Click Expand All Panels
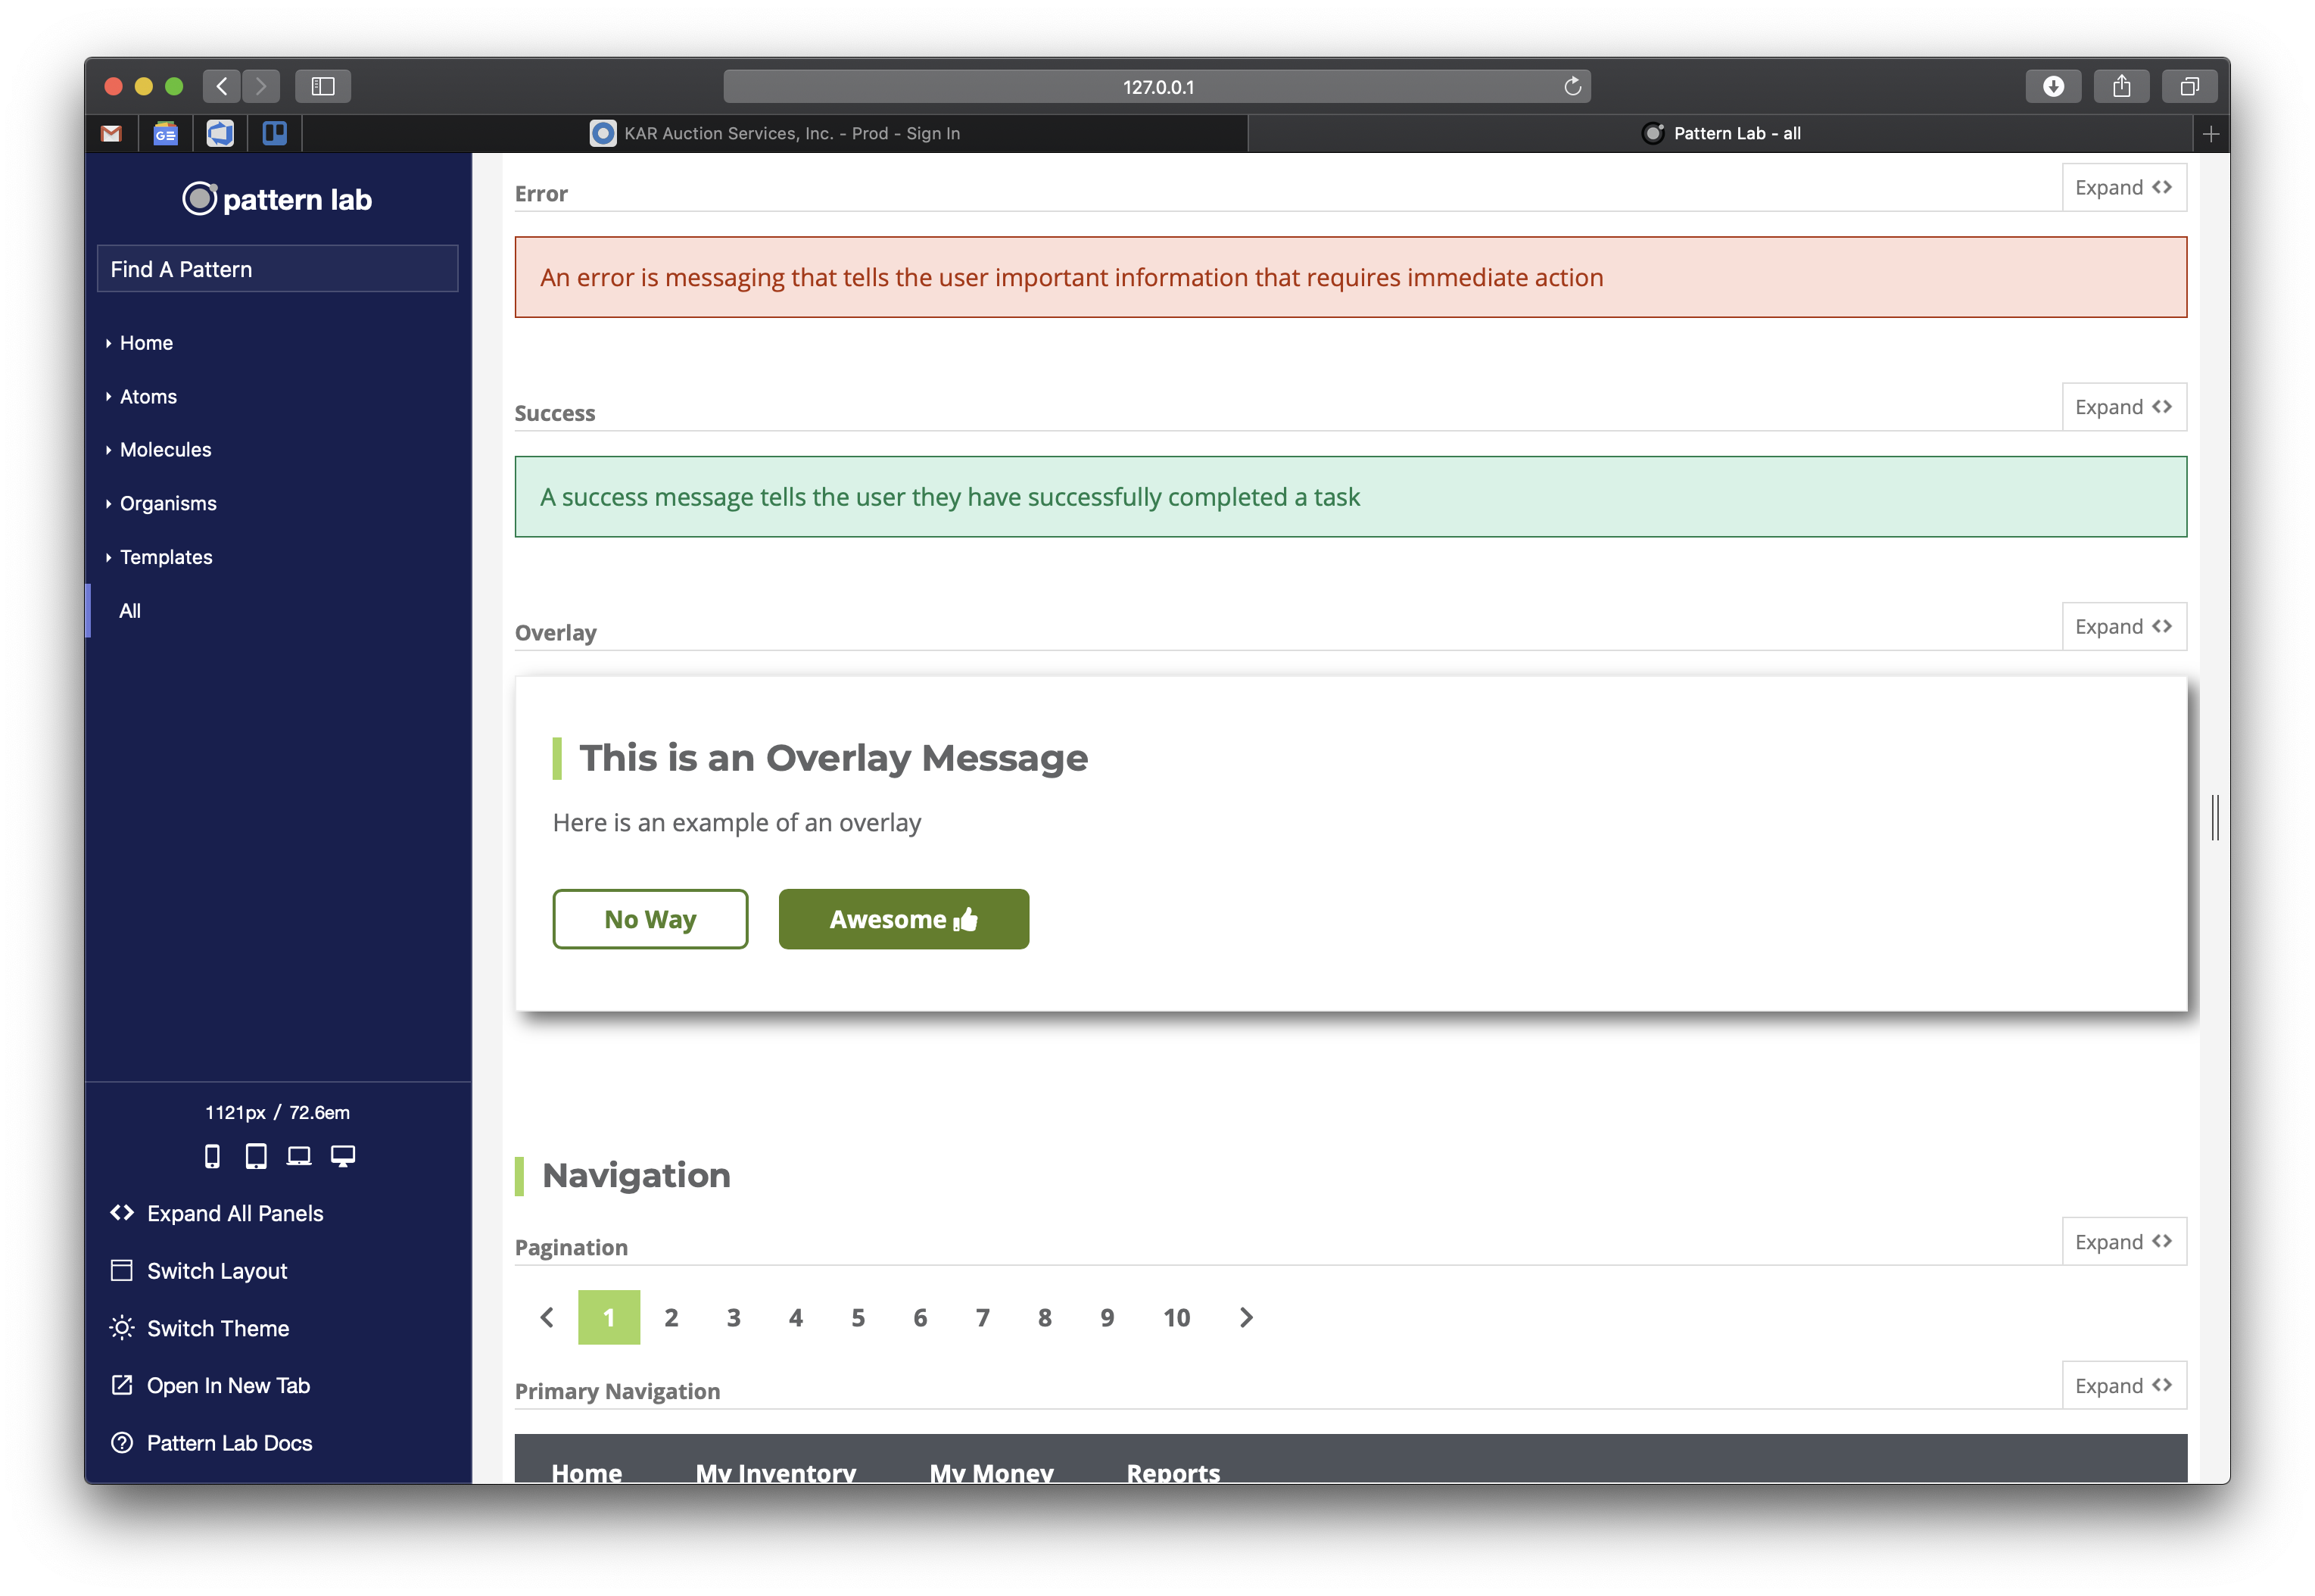Viewport: 2315px width, 1596px height. click(217, 1213)
